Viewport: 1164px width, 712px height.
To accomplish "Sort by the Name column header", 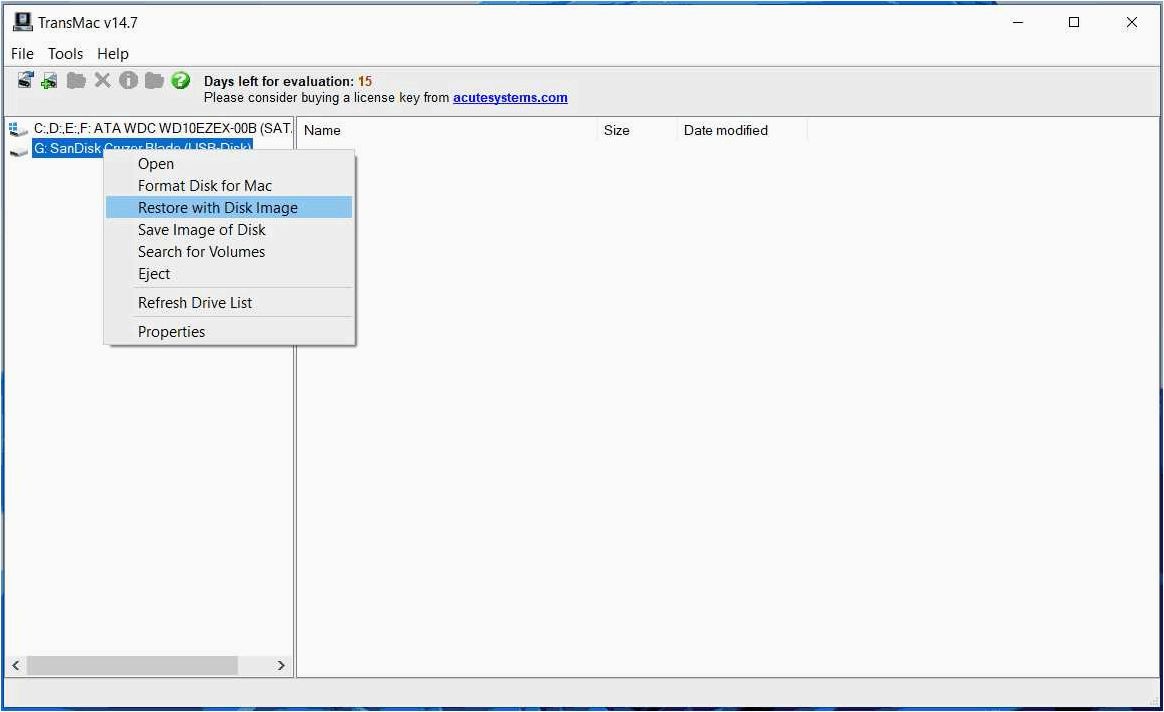I will coord(448,131).
